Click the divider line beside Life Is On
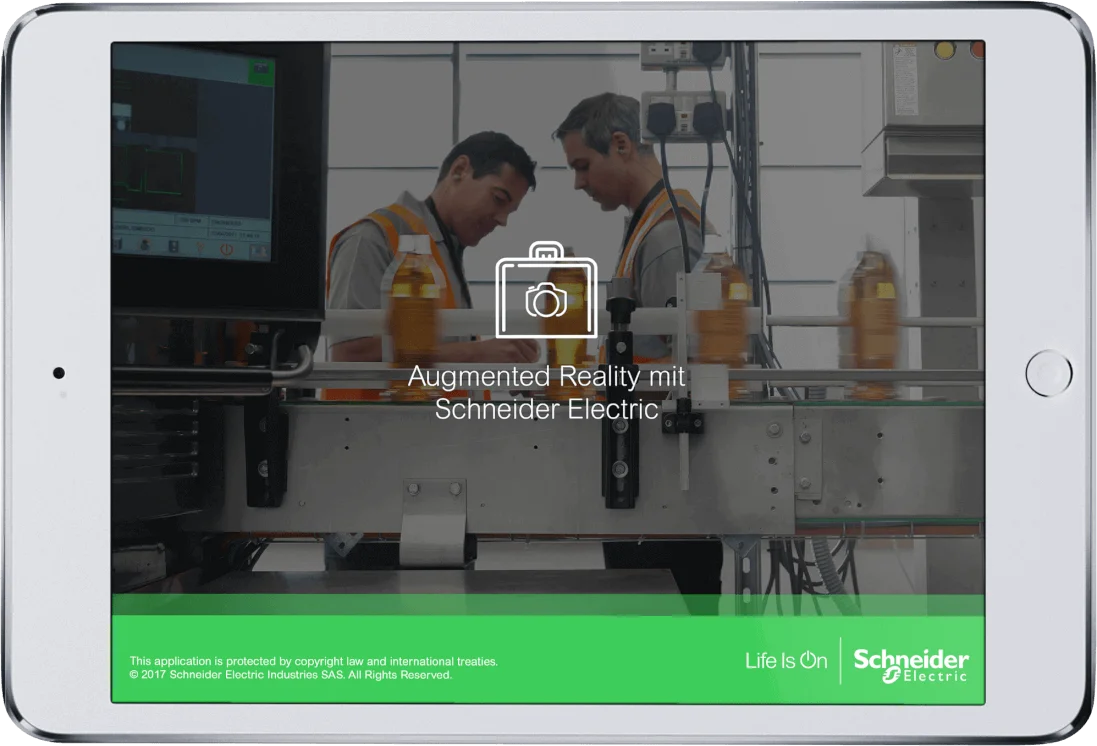This screenshot has width=1097, height=746. 840,661
